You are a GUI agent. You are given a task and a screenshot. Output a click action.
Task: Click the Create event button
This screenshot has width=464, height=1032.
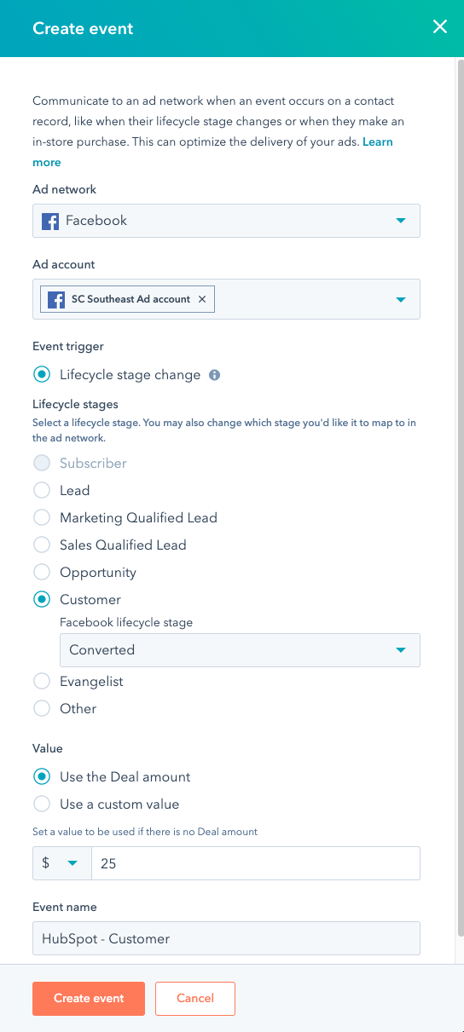pos(89,998)
